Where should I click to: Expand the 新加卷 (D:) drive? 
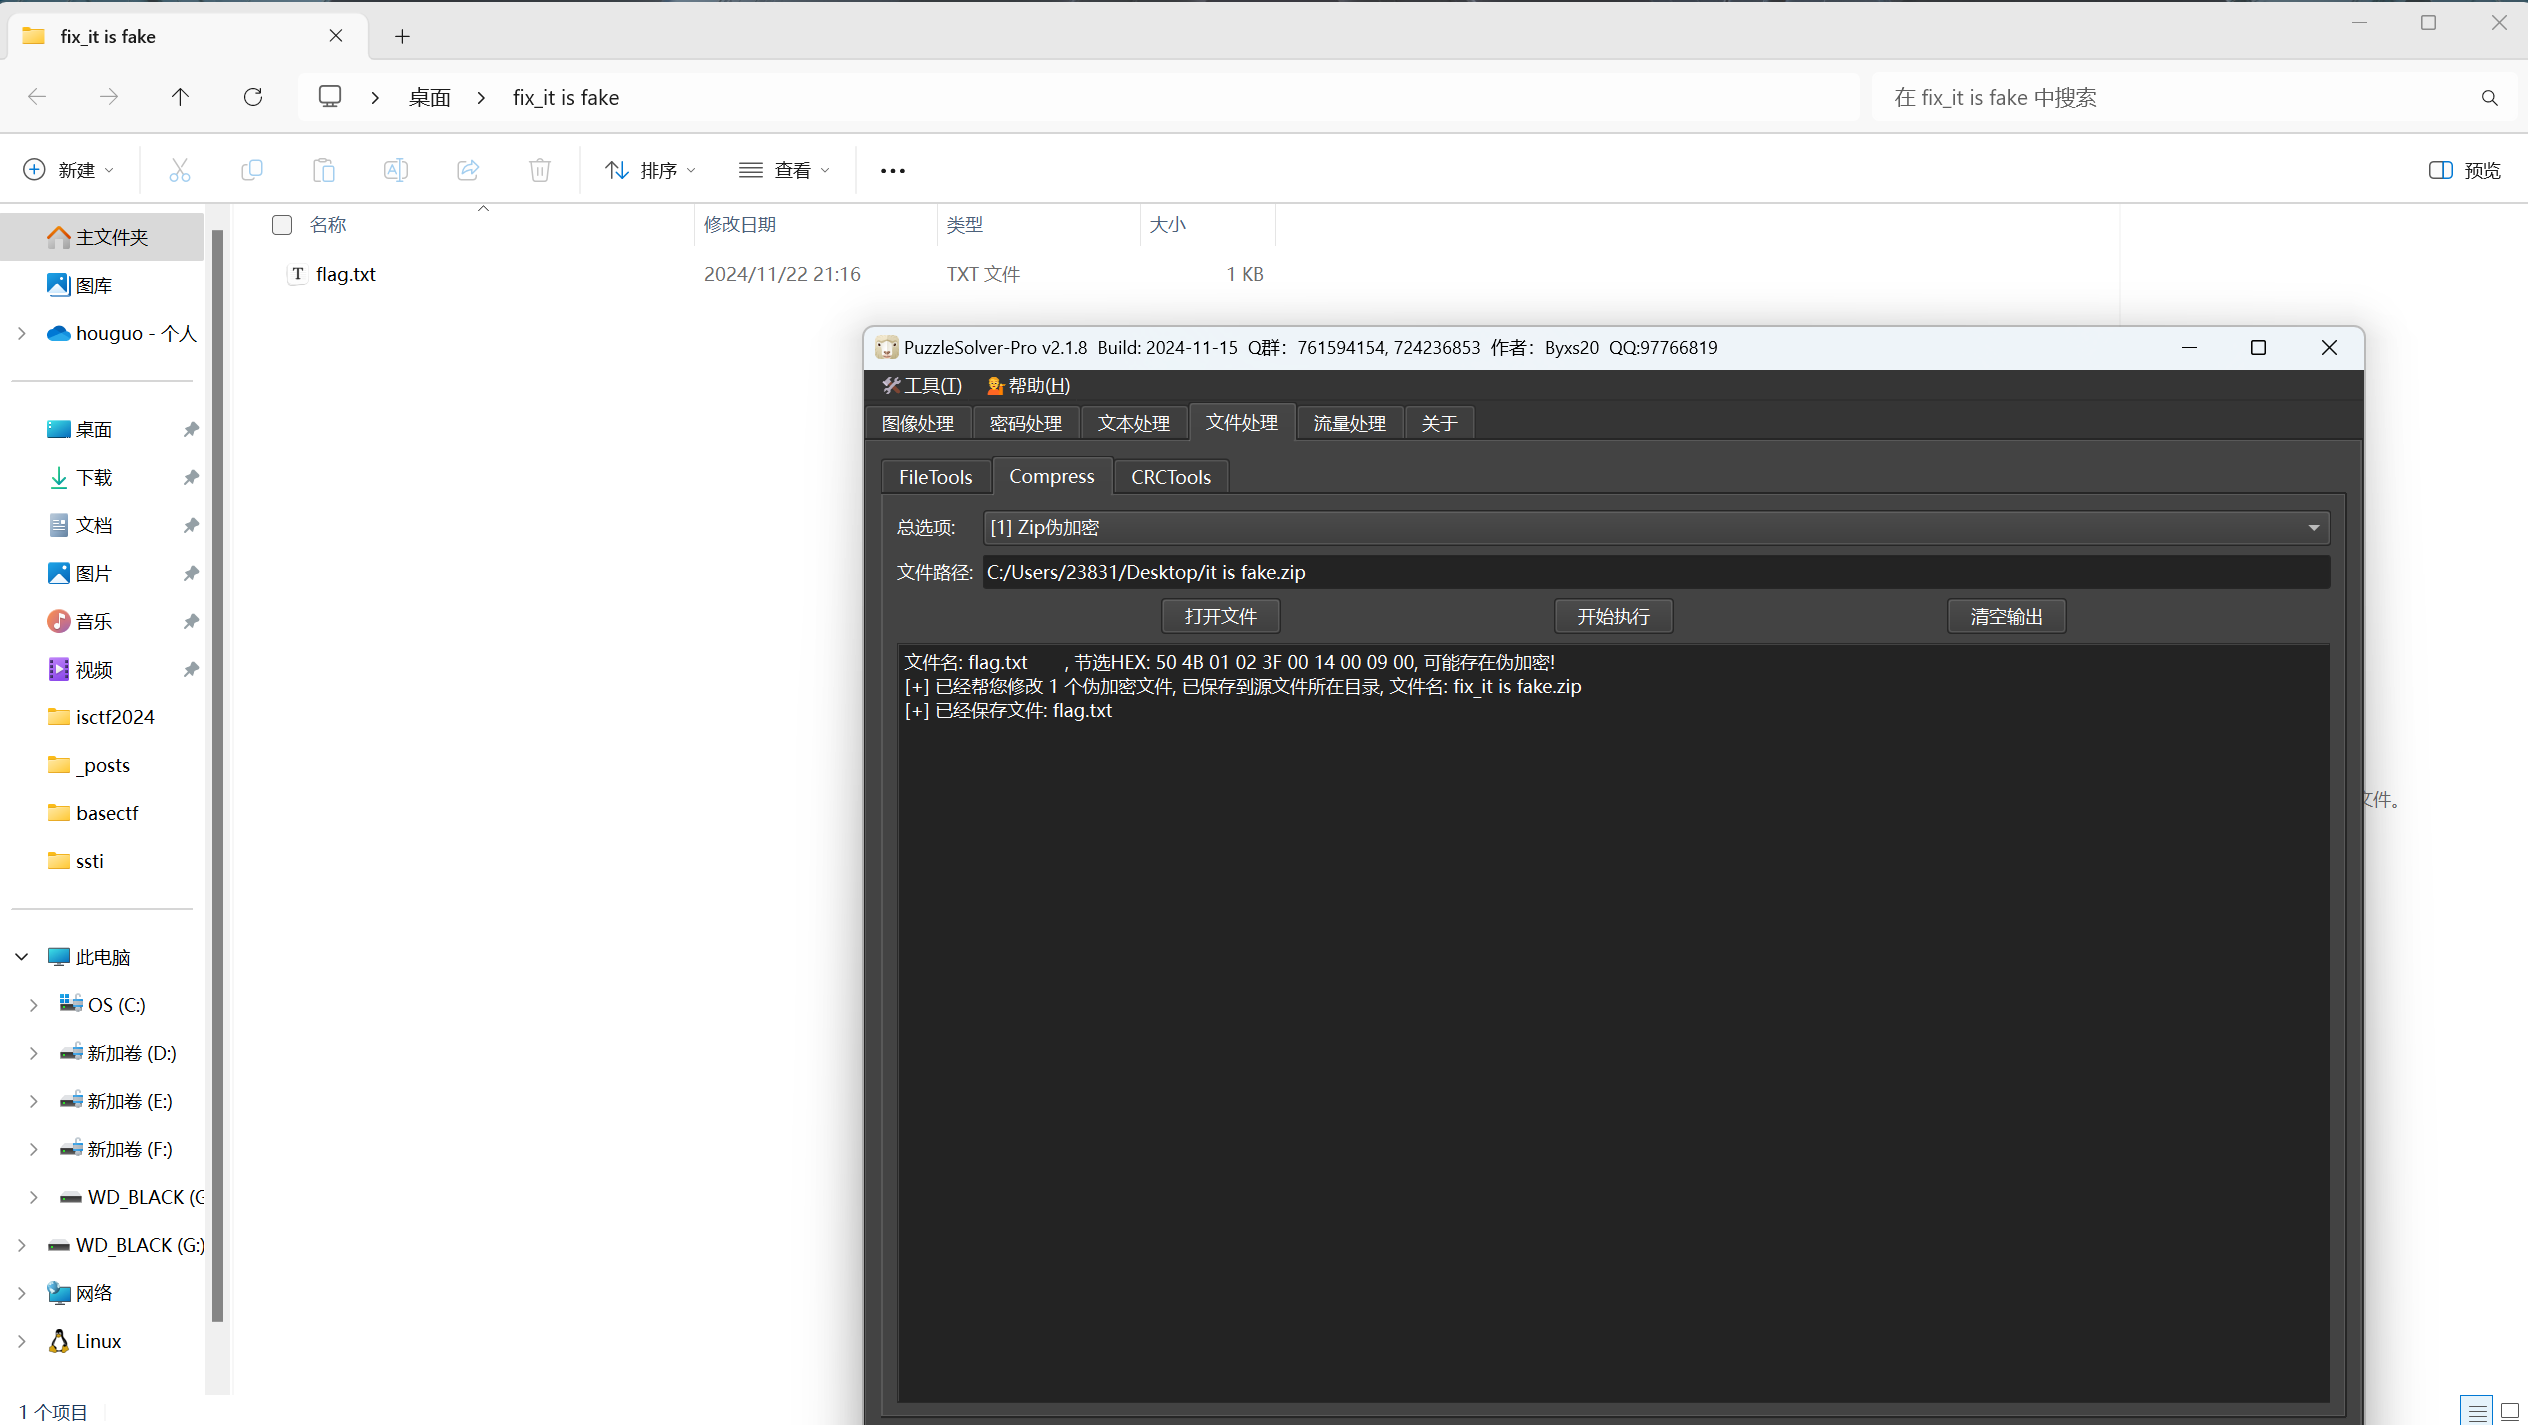point(34,1053)
